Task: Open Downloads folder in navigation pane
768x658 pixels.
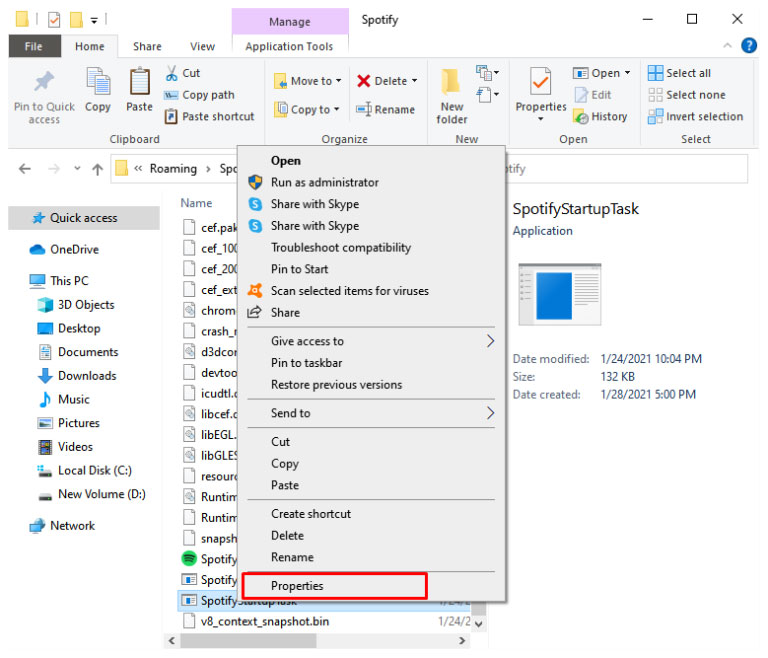Action: (x=87, y=376)
